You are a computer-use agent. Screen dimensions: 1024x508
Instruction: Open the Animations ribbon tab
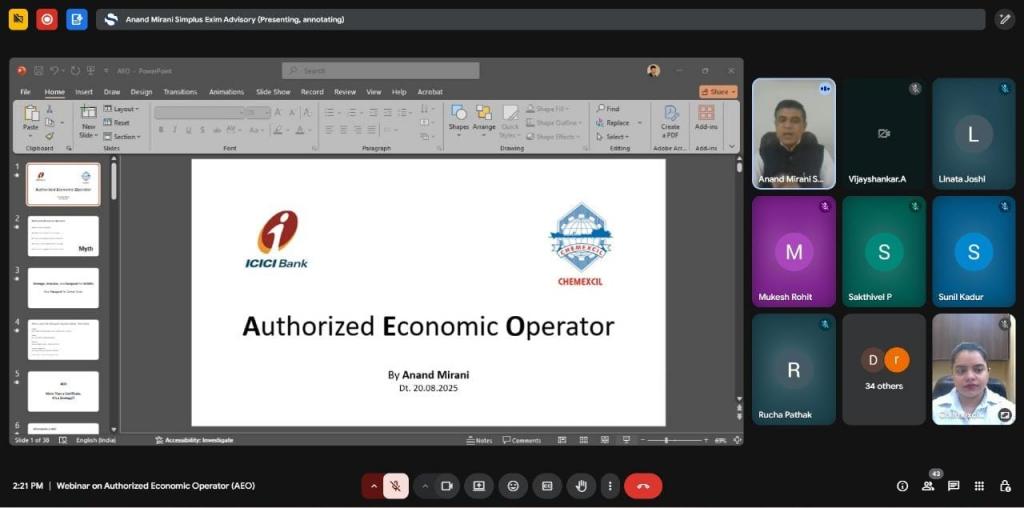pos(227,92)
